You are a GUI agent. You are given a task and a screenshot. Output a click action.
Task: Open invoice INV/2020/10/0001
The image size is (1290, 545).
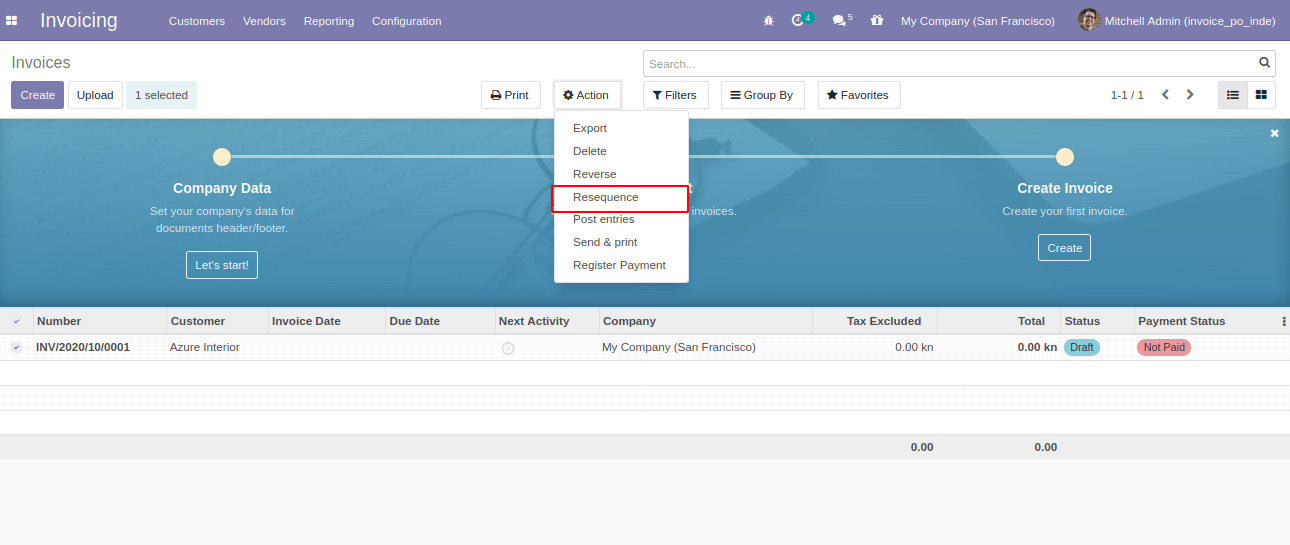(x=83, y=347)
